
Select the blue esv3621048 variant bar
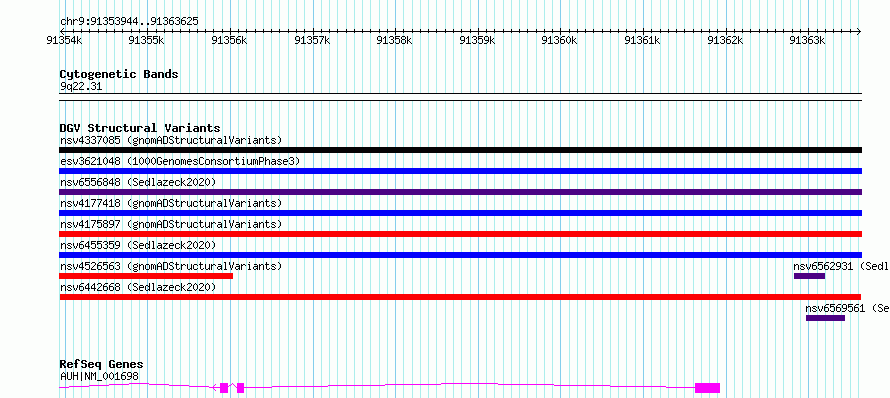460,171
